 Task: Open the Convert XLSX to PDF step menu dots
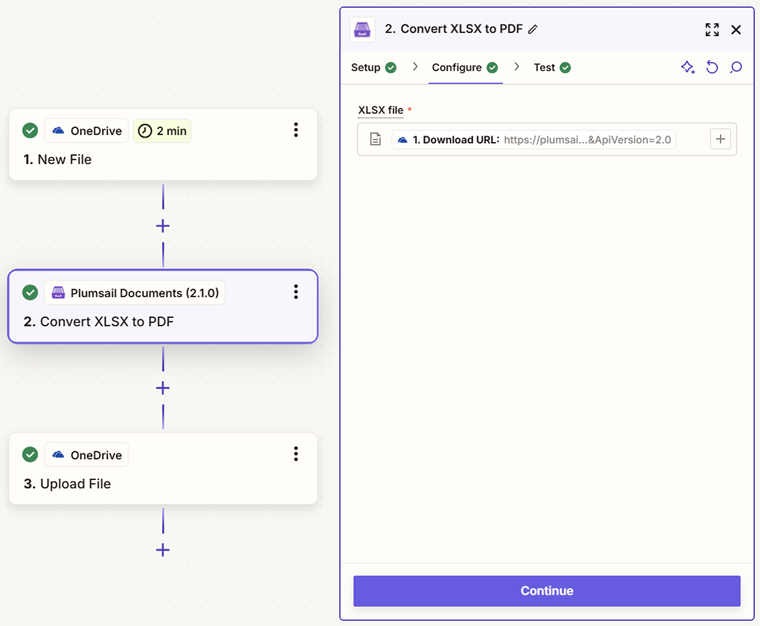point(296,292)
